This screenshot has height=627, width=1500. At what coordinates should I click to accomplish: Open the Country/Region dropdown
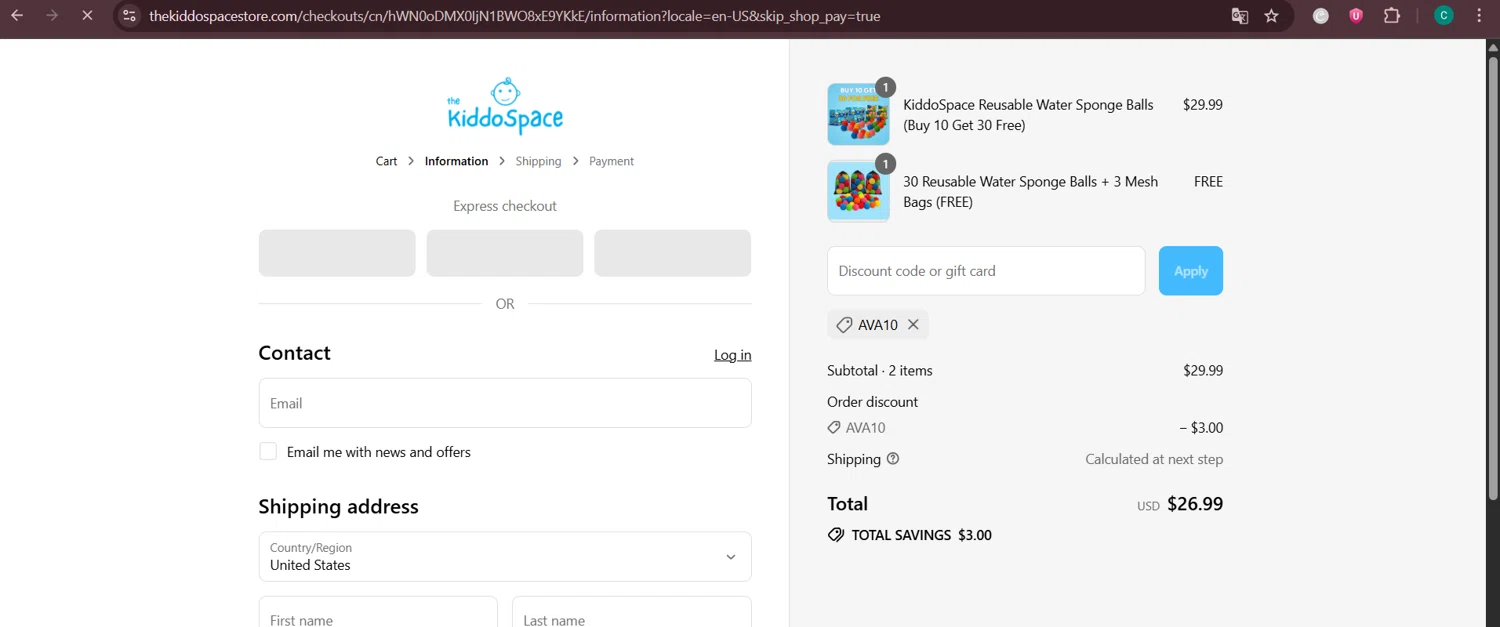coord(505,556)
